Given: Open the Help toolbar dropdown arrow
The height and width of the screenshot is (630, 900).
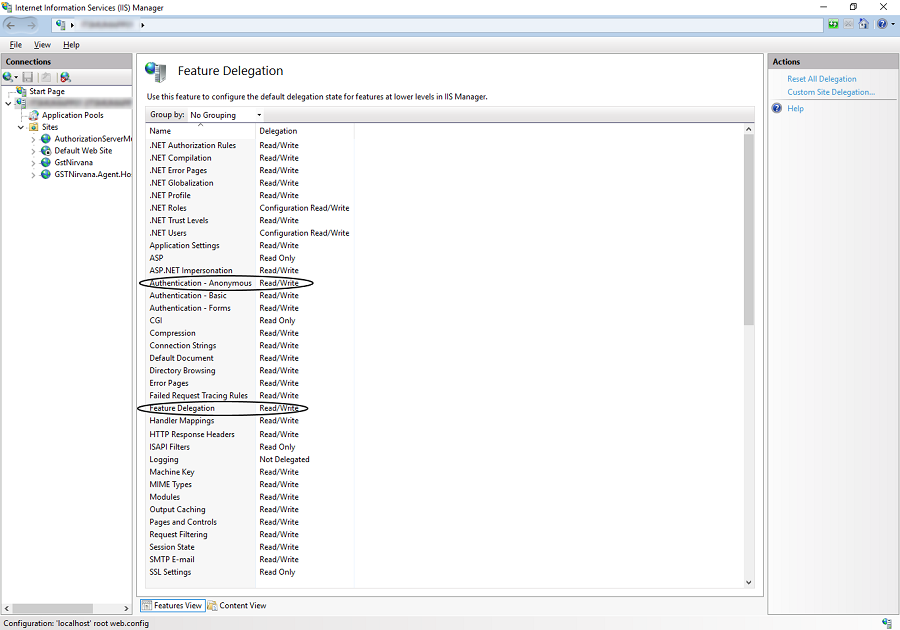Looking at the screenshot, I should point(893,24).
